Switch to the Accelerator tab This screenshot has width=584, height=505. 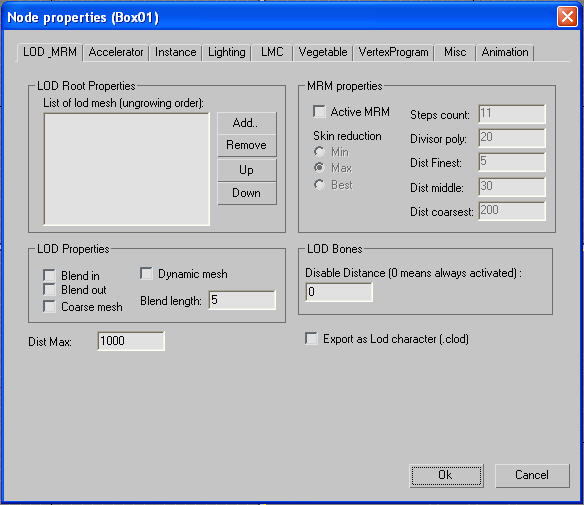tap(116, 52)
